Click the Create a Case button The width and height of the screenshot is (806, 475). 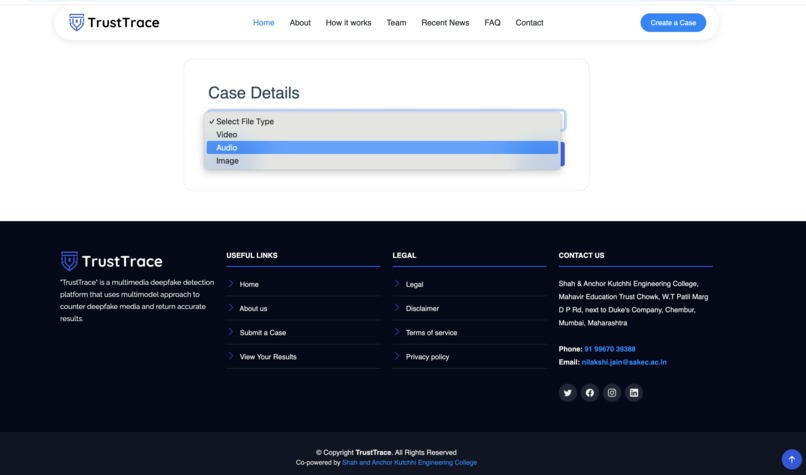pos(673,23)
